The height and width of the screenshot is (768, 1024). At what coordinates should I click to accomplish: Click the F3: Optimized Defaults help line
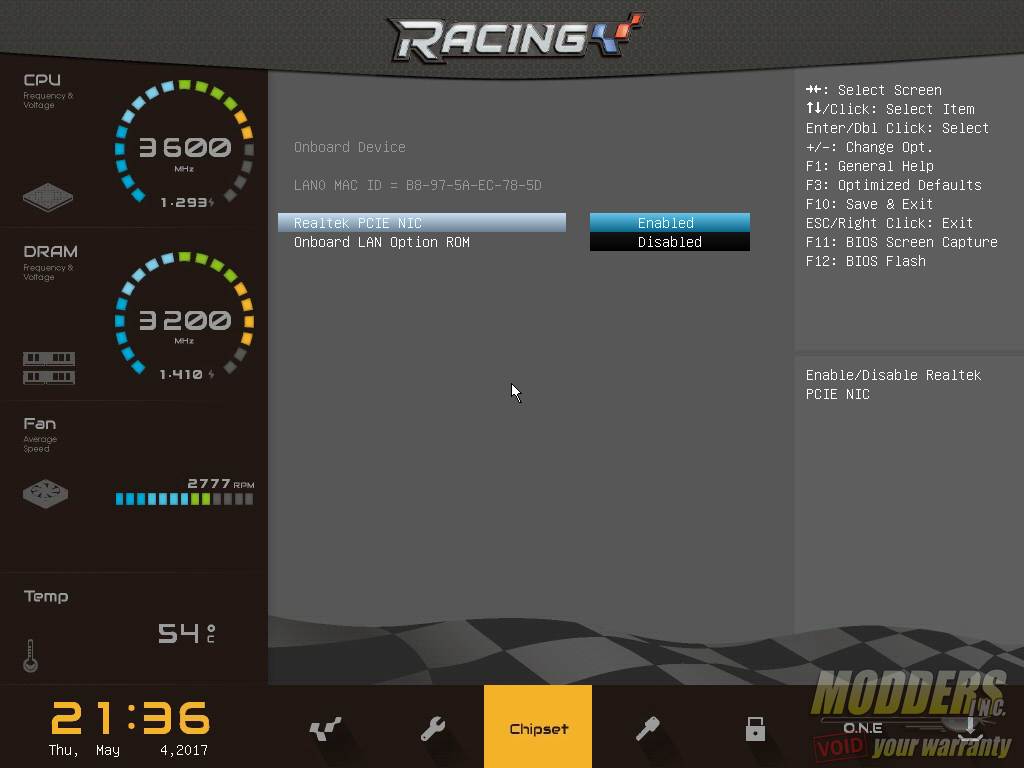(893, 185)
